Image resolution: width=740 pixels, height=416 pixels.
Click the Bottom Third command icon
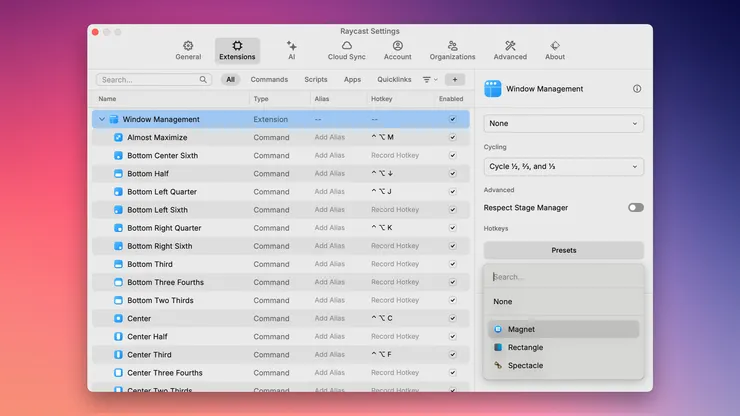click(118, 264)
